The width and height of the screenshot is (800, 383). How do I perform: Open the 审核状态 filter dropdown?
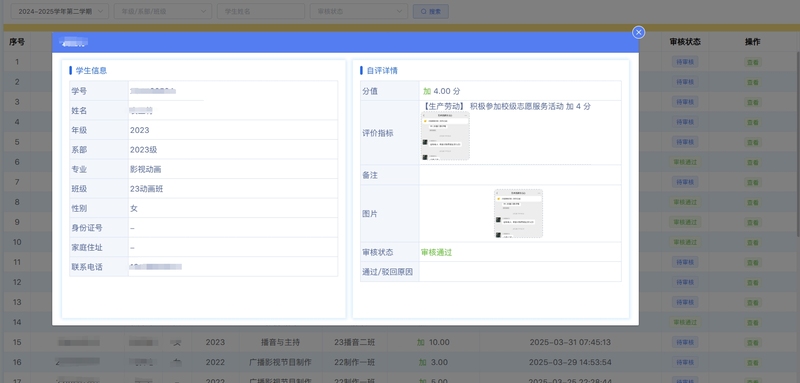pyautogui.click(x=359, y=11)
